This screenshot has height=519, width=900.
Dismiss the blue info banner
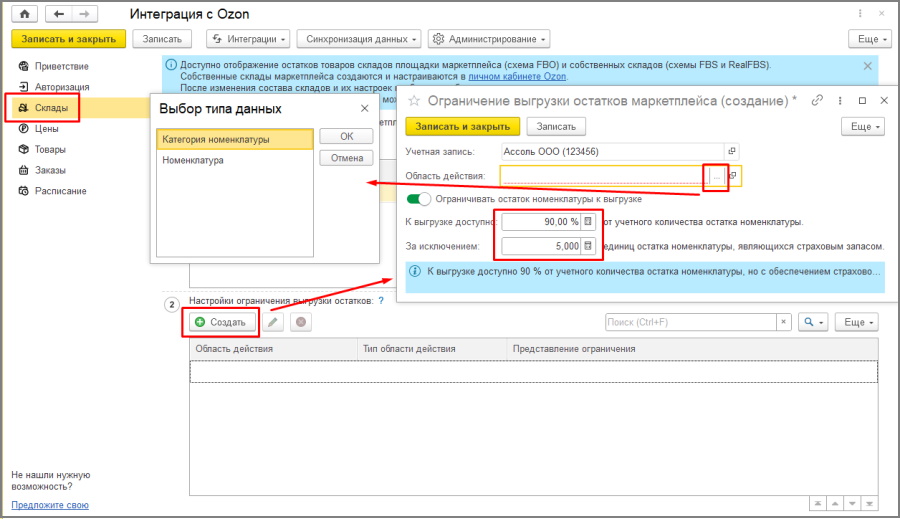coord(867,66)
